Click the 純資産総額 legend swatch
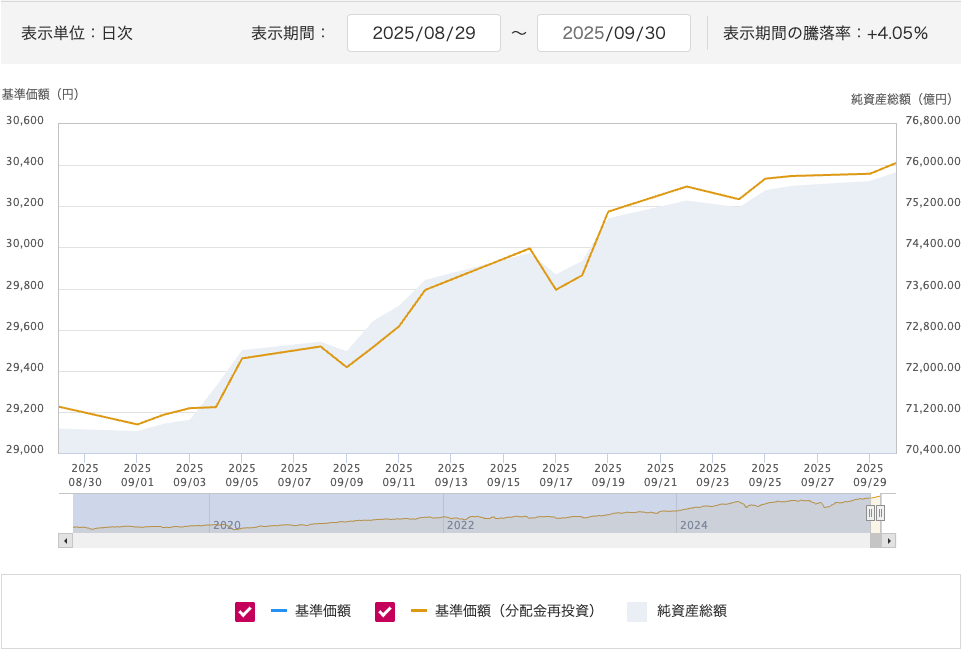 [x=637, y=612]
